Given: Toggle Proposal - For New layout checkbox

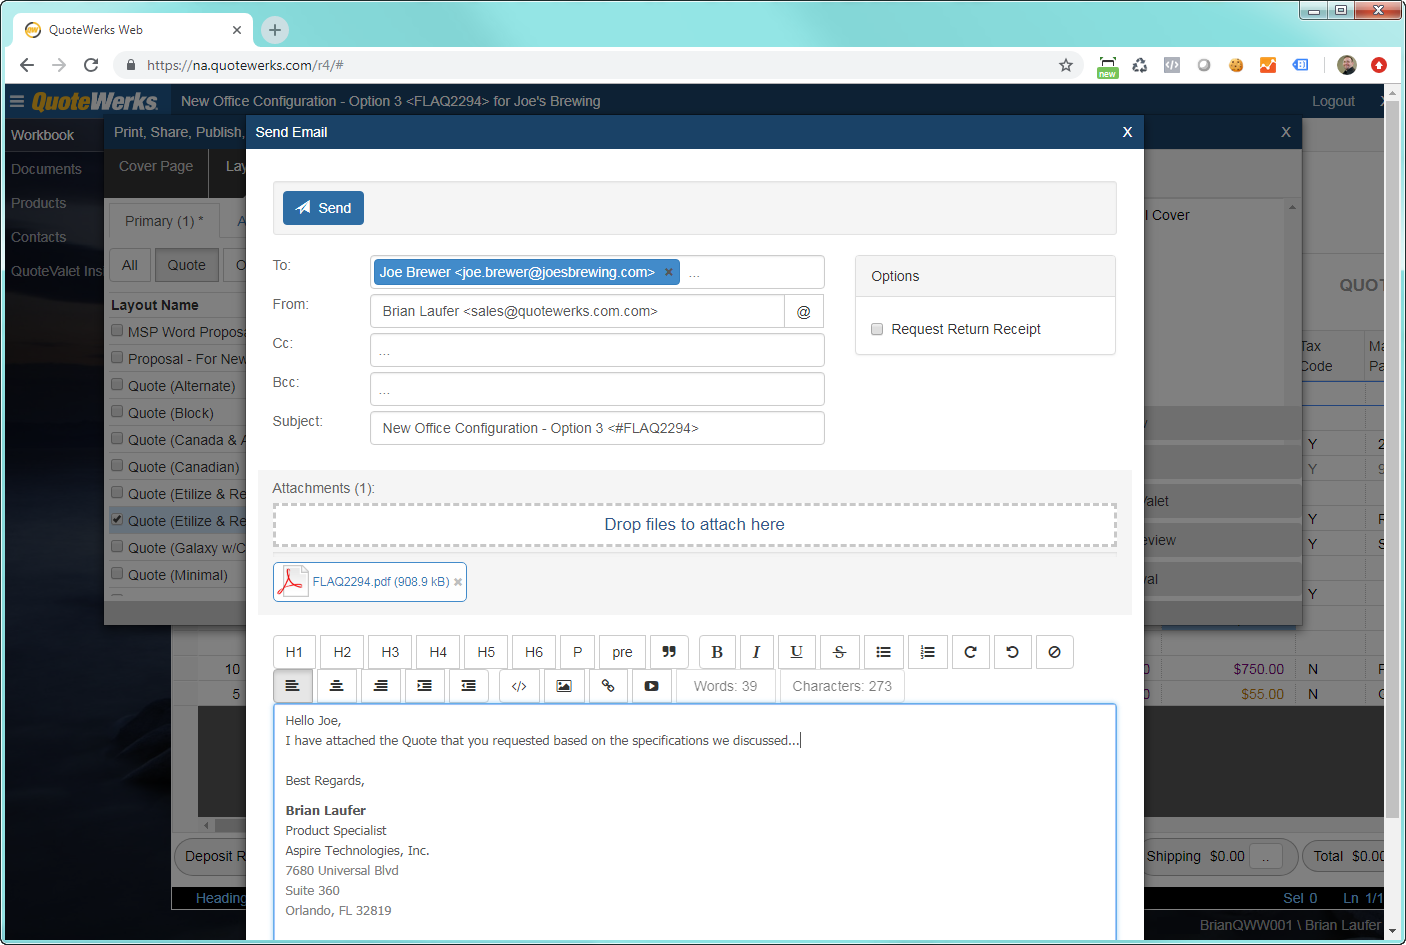Looking at the screenshot, I should 117,358.
